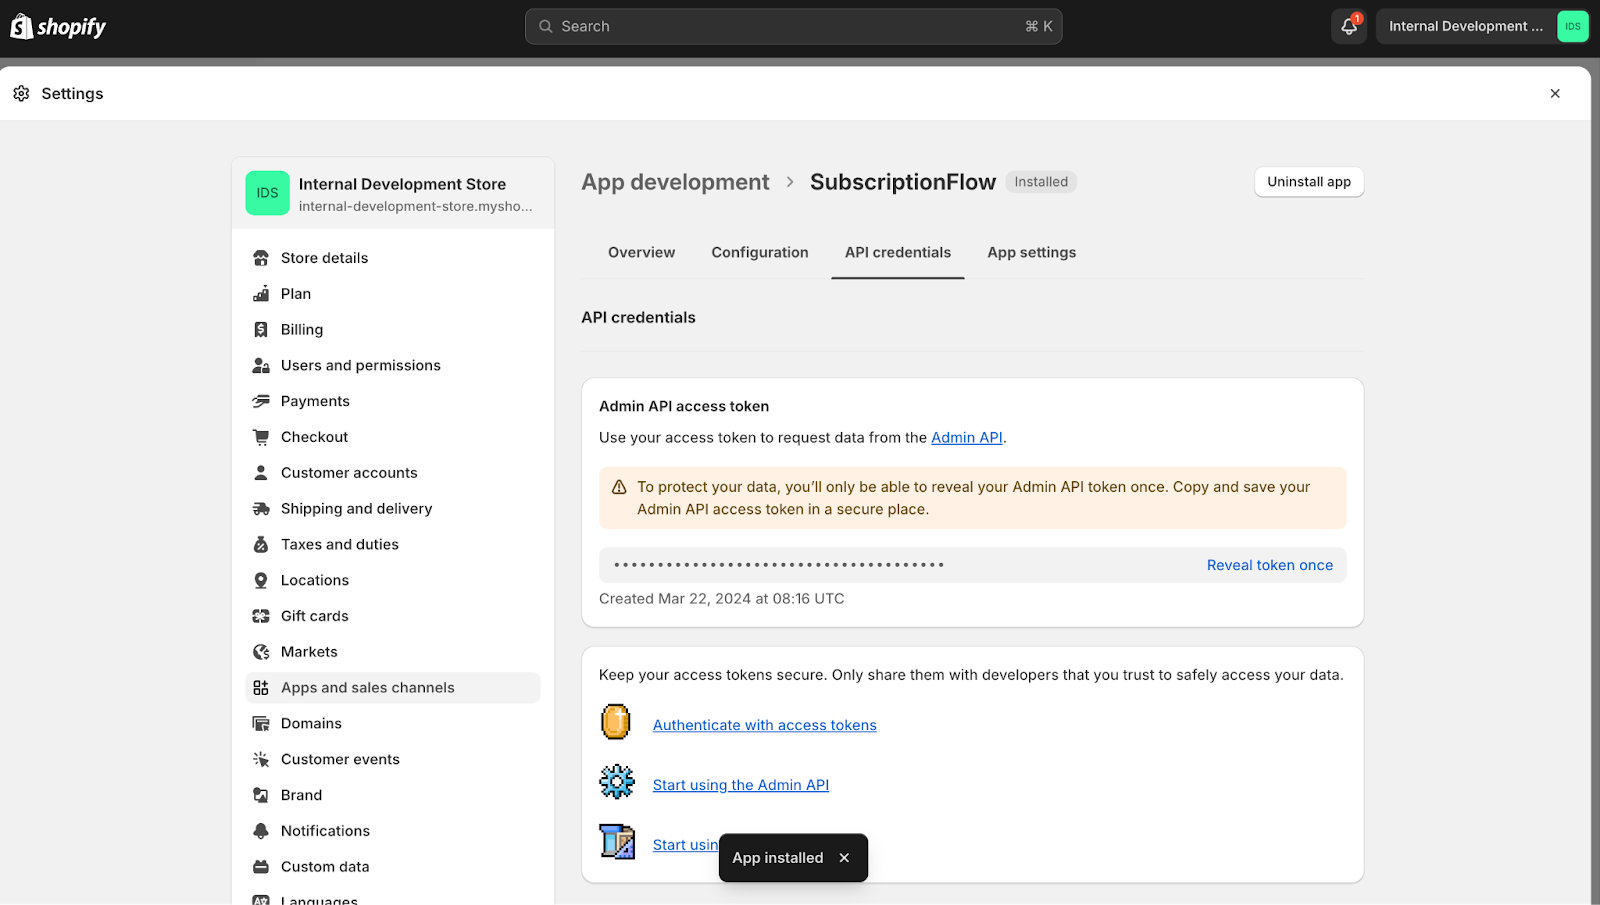Image resolution: width=1600 pixels, height=905 pixels.
Task: Click the Installed status badge
Action: 1041,182
